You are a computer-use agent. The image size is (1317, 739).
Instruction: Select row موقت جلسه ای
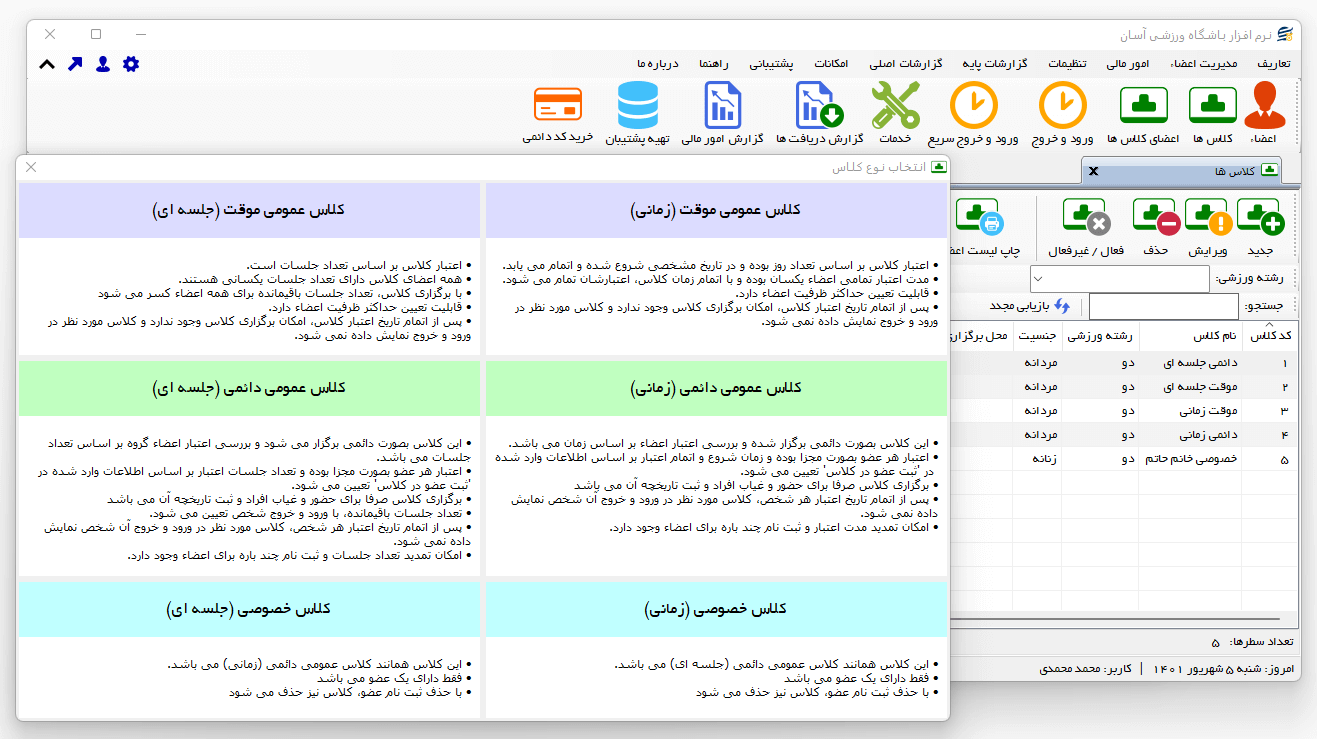click(x=1122, y=386)
